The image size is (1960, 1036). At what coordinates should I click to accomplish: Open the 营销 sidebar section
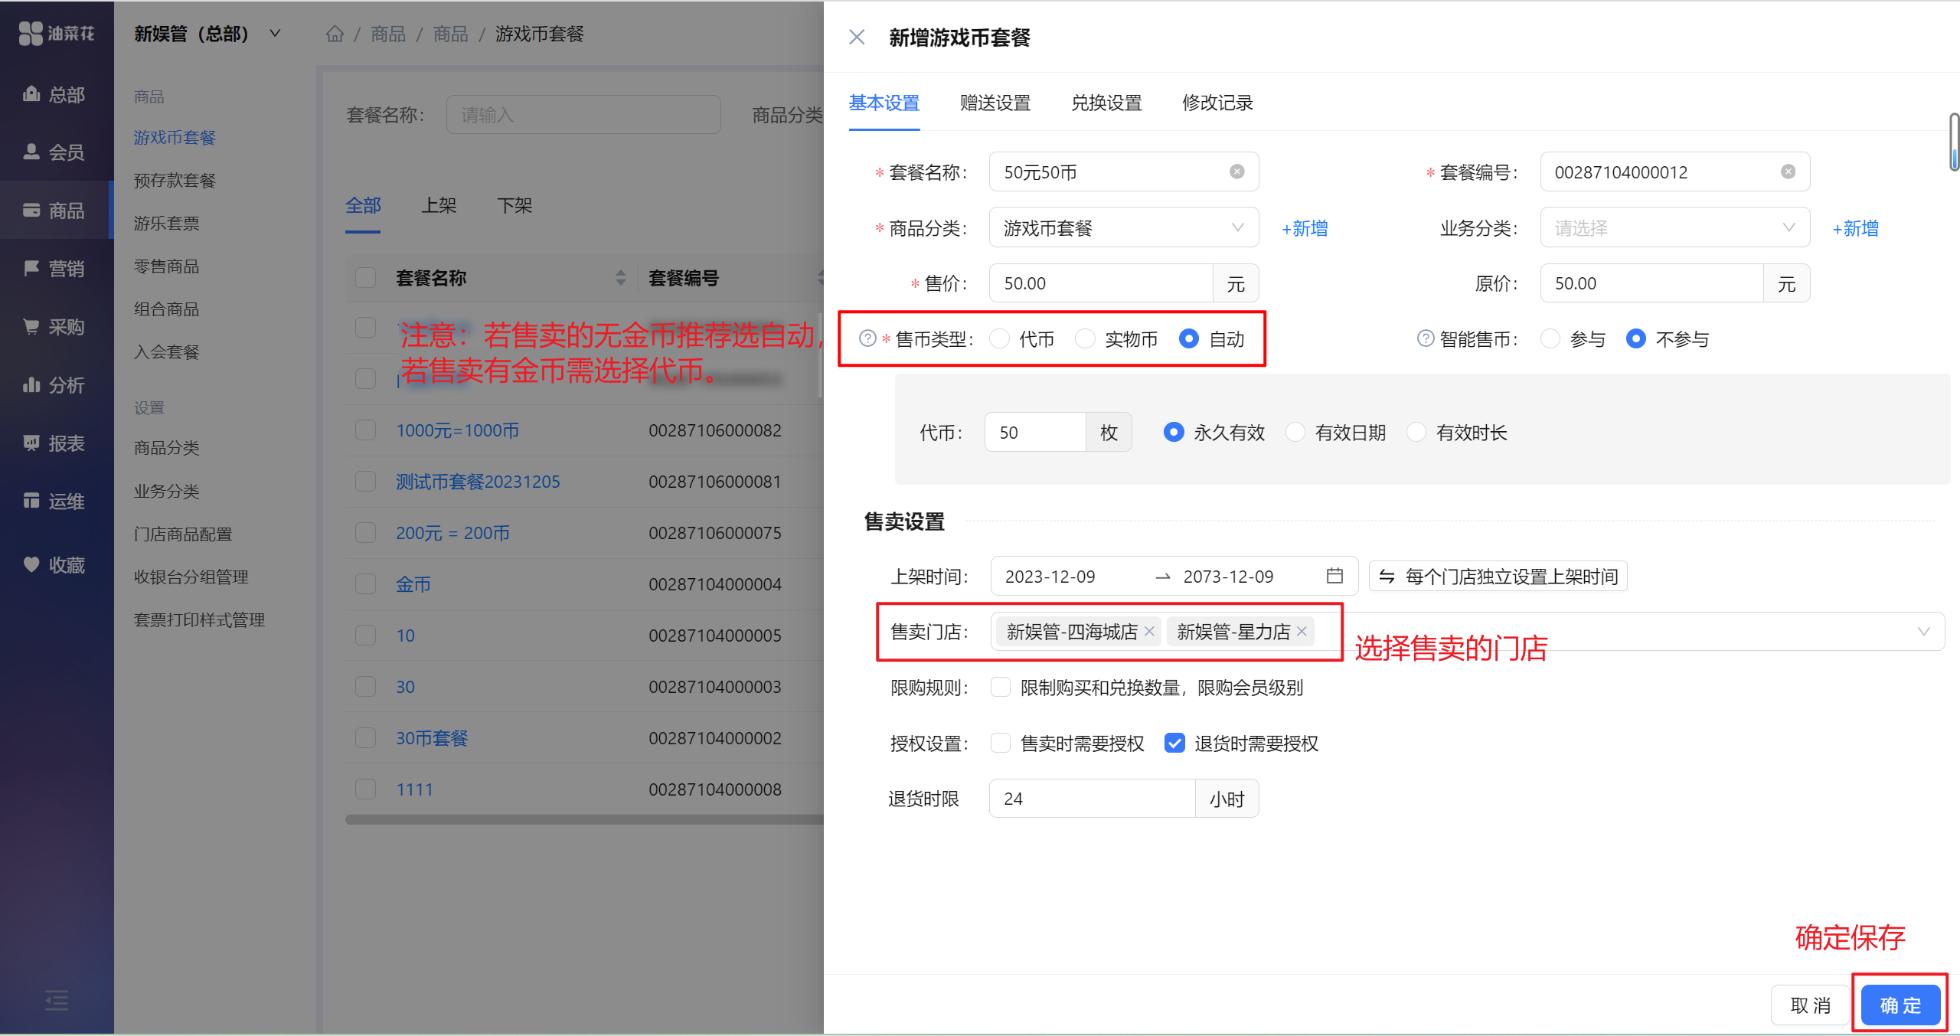[55, 268]
